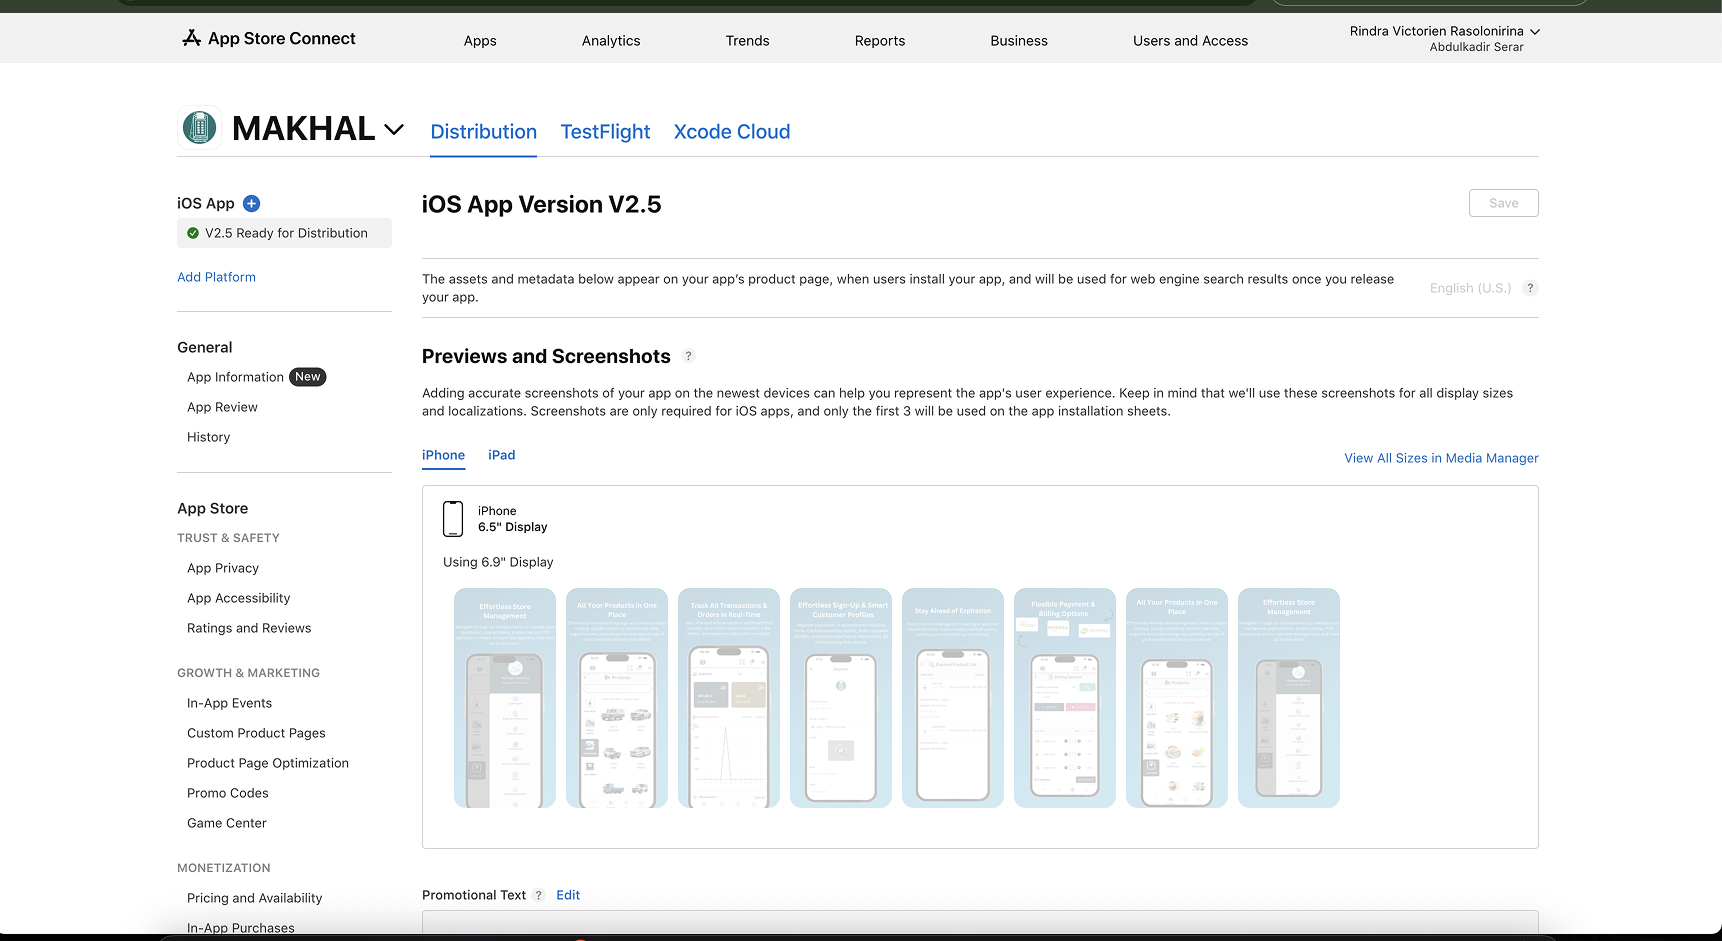Screen dimensions: 1722x941
Task: Click the MAKHAL app icon
Action: click(199, 128)
